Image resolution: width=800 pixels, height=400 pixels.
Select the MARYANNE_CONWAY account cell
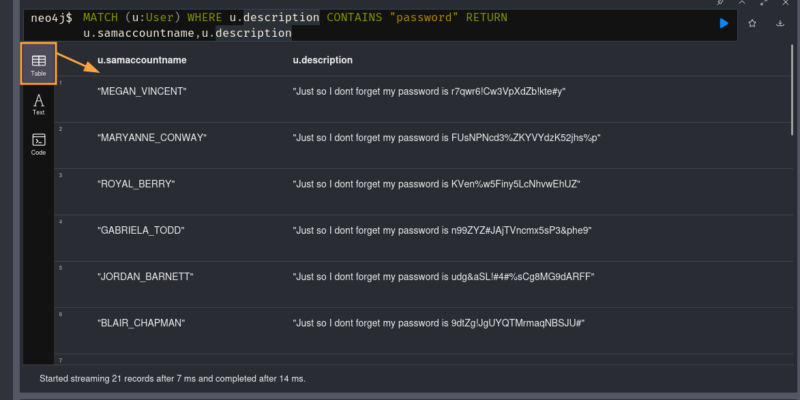tap(152, 138)
